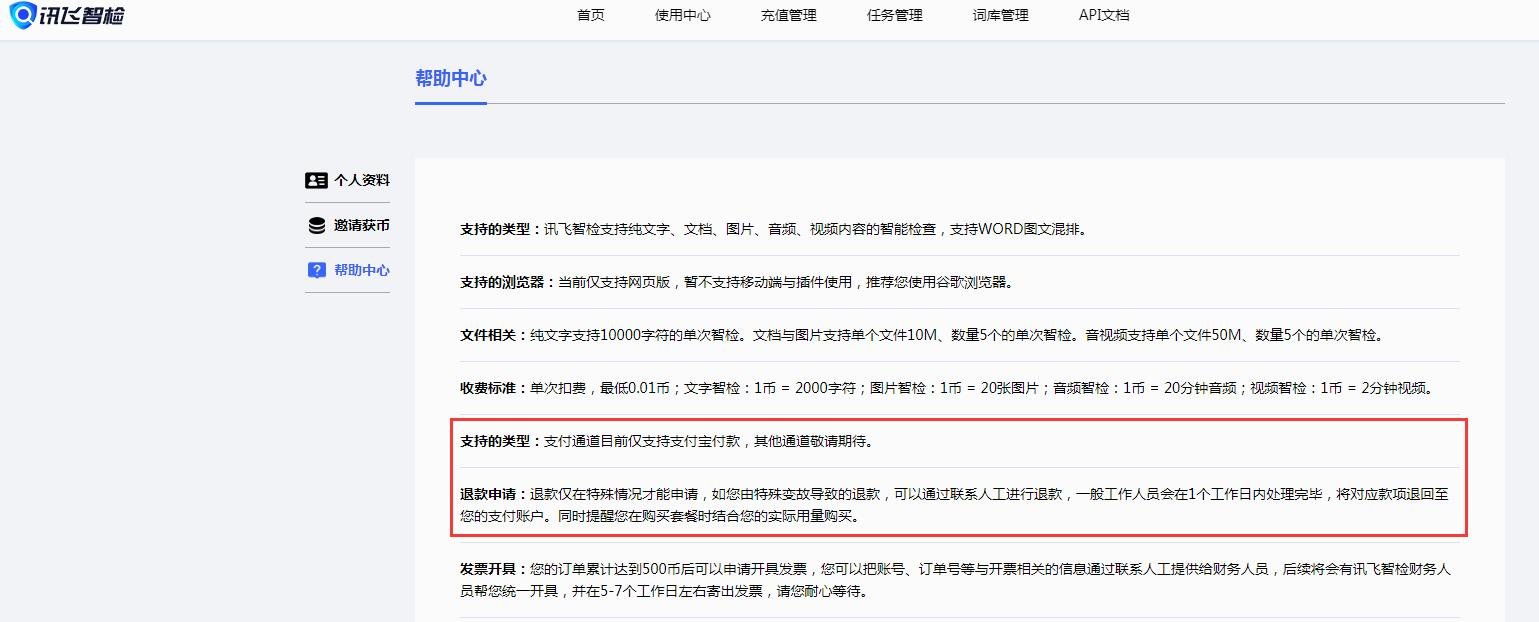Open 充值管理 in the top navigation
This screenshot has height=622, width=1539.
click(x=789, y=15)
